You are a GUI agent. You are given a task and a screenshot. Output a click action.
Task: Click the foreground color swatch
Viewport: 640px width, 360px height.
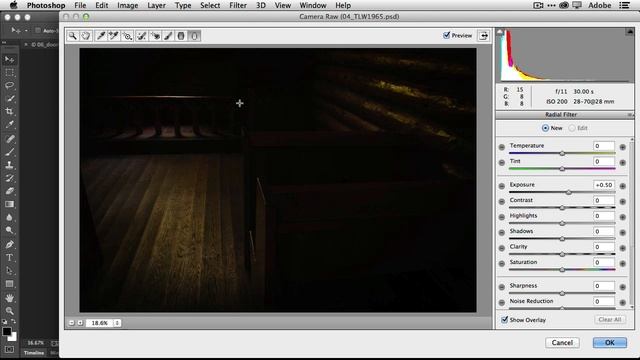coord(7,331)
